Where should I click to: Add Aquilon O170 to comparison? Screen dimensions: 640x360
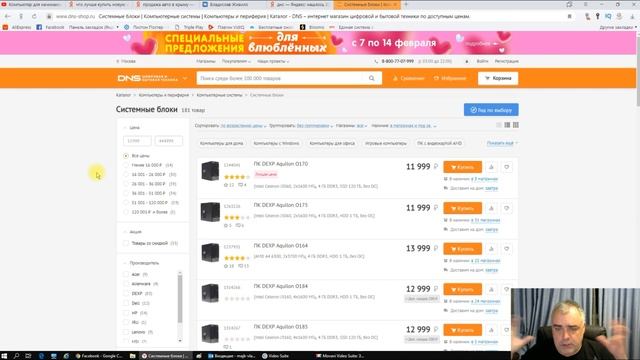[x=491, y=167]
